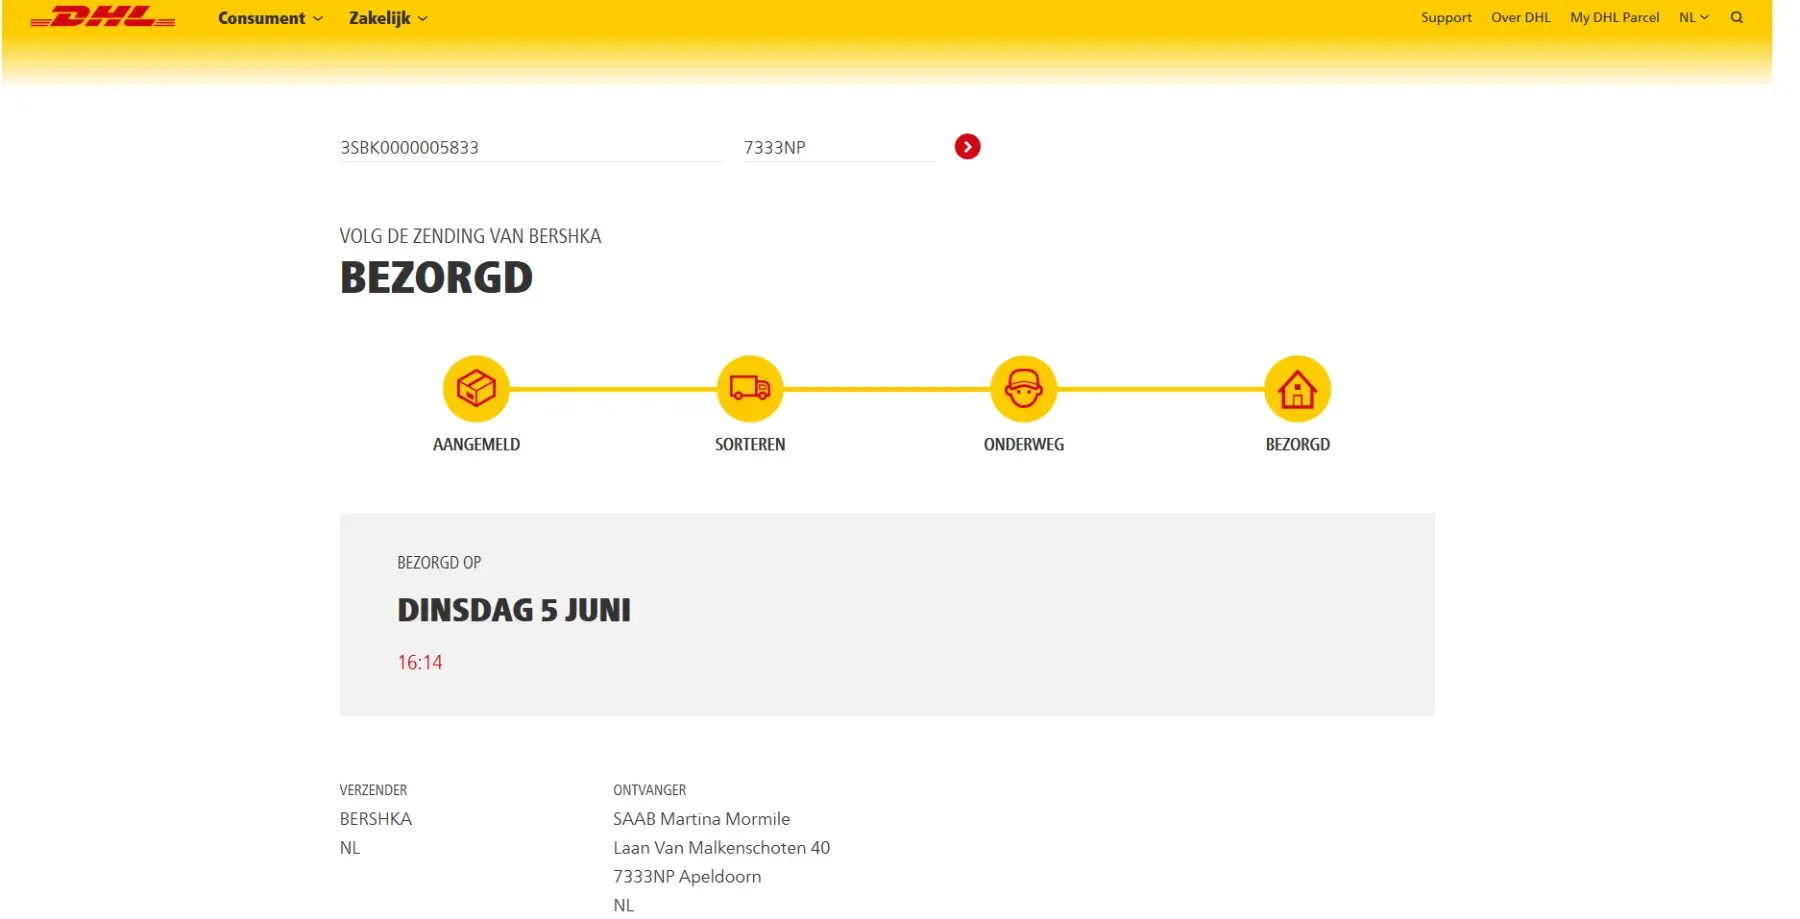1800x919 pixels.
Task: Click the delivery time 16:14
Action: click(420, 662)
